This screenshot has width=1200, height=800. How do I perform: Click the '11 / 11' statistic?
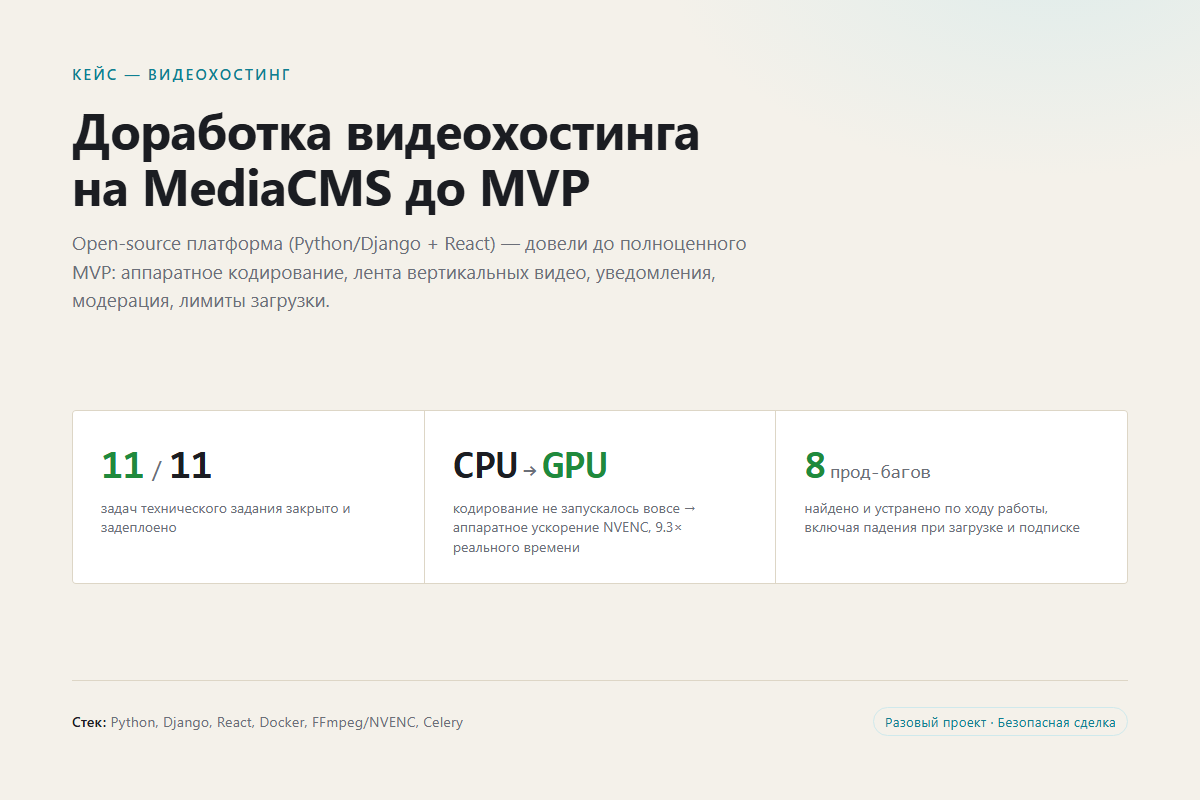157,466
